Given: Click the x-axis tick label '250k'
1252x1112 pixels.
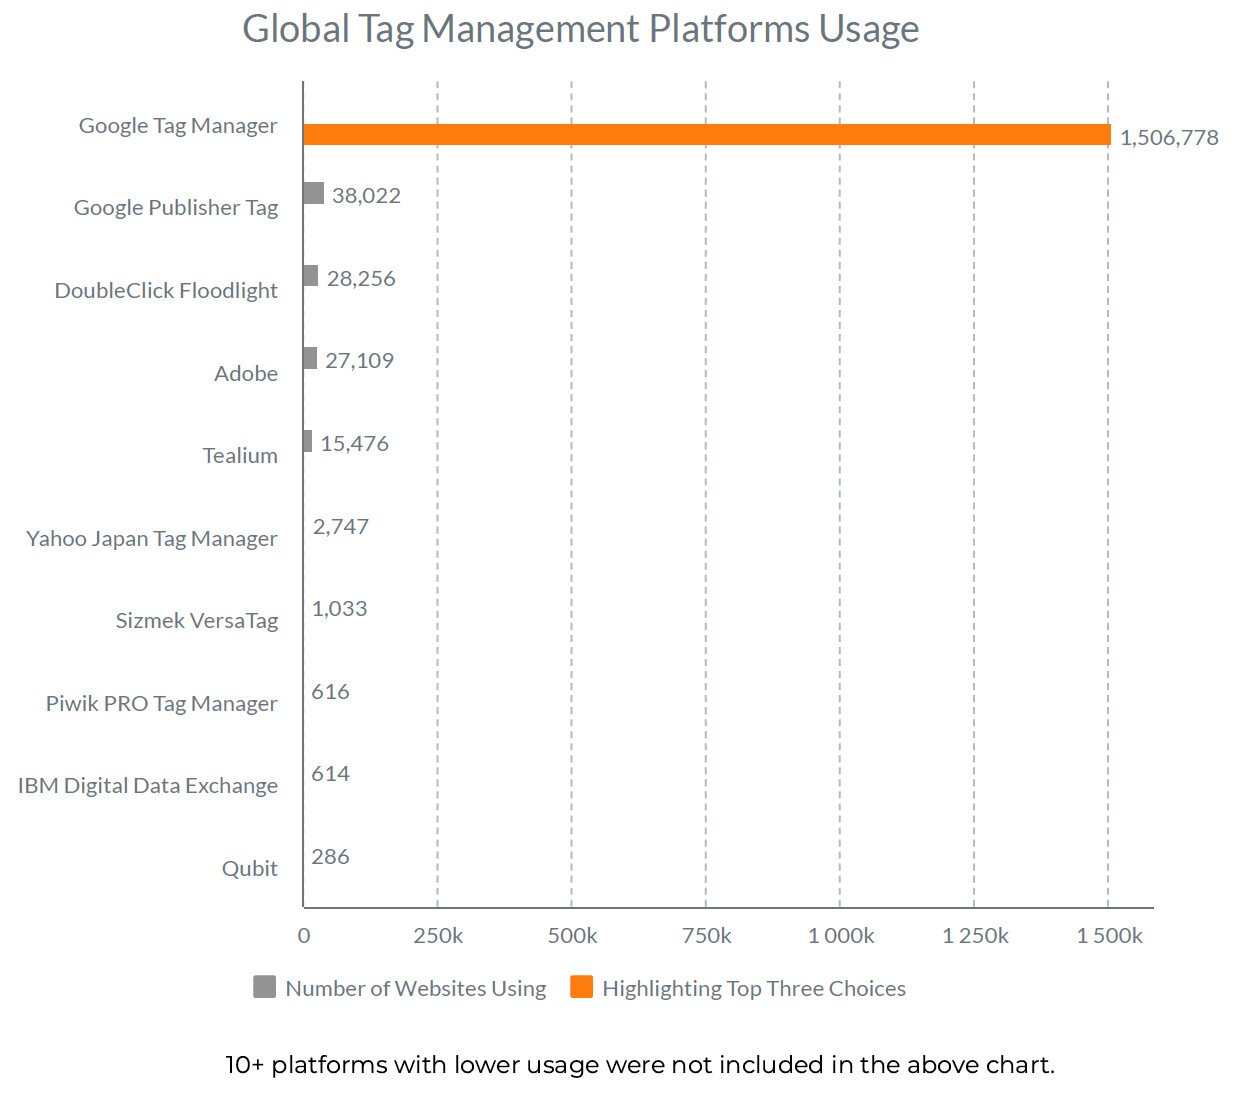Looking at the screenshot, I should pos(438,936).
